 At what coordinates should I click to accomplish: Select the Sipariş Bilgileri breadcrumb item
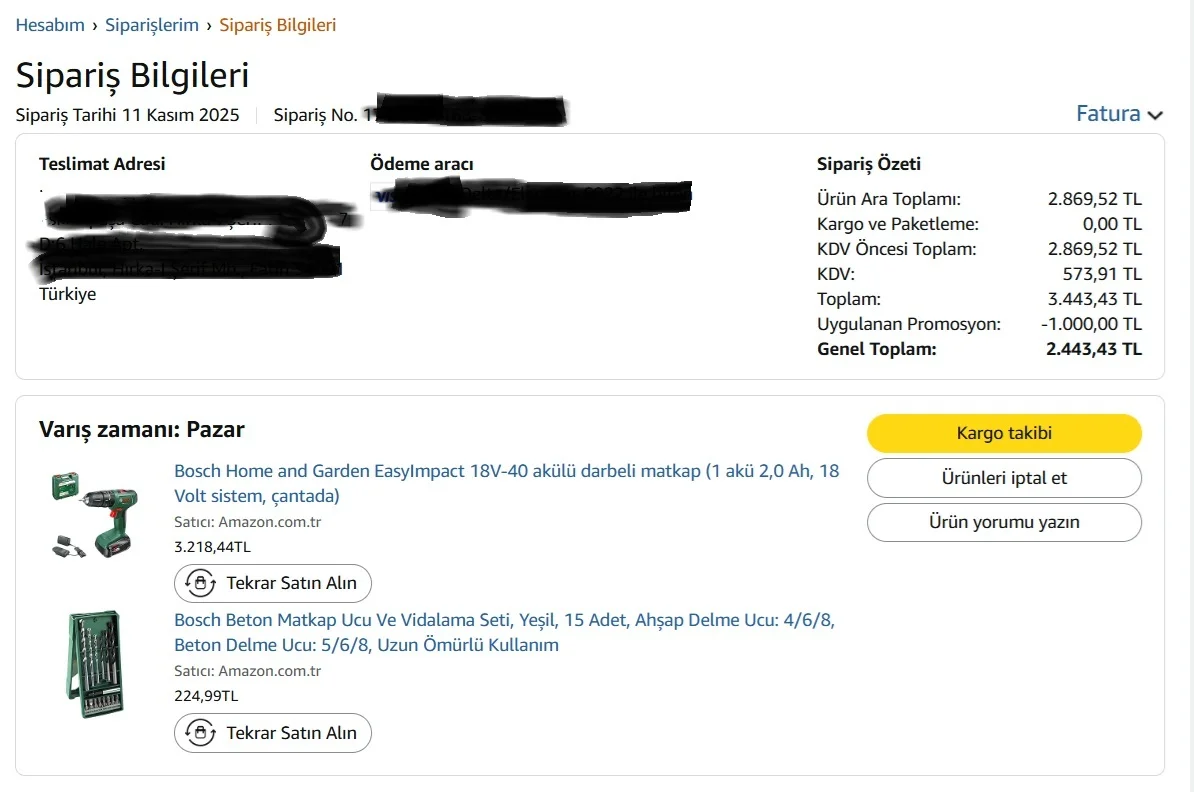point(278,25)
